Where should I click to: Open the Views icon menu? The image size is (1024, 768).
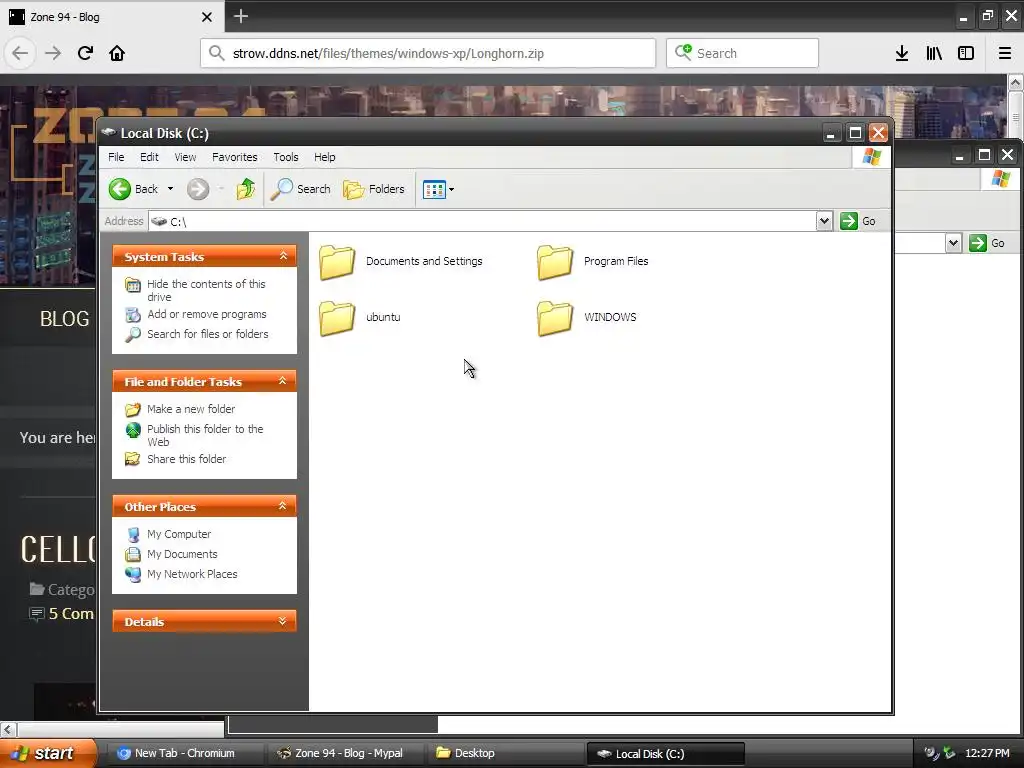[x=434, y=190]
